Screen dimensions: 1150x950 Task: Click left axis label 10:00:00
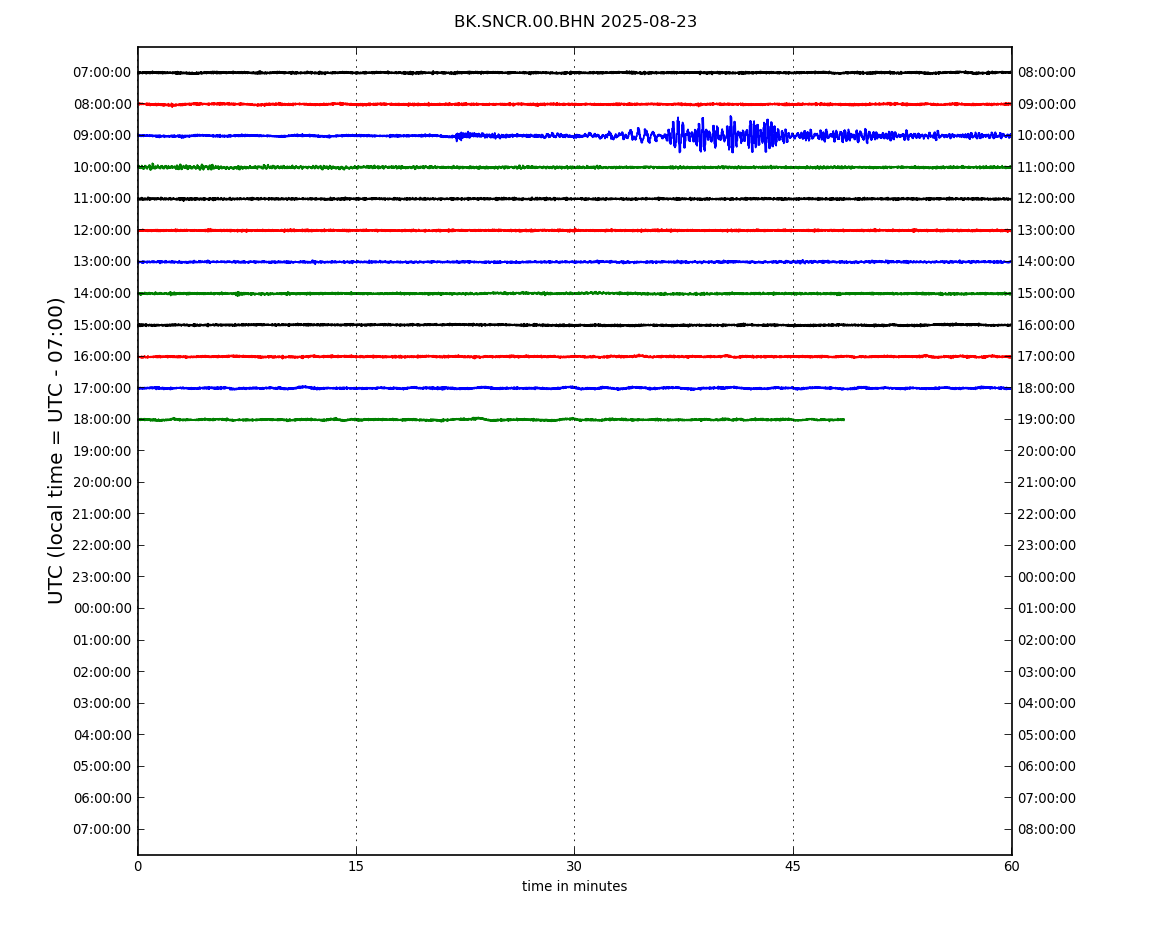pyautogui.click(x=103, y=167)
